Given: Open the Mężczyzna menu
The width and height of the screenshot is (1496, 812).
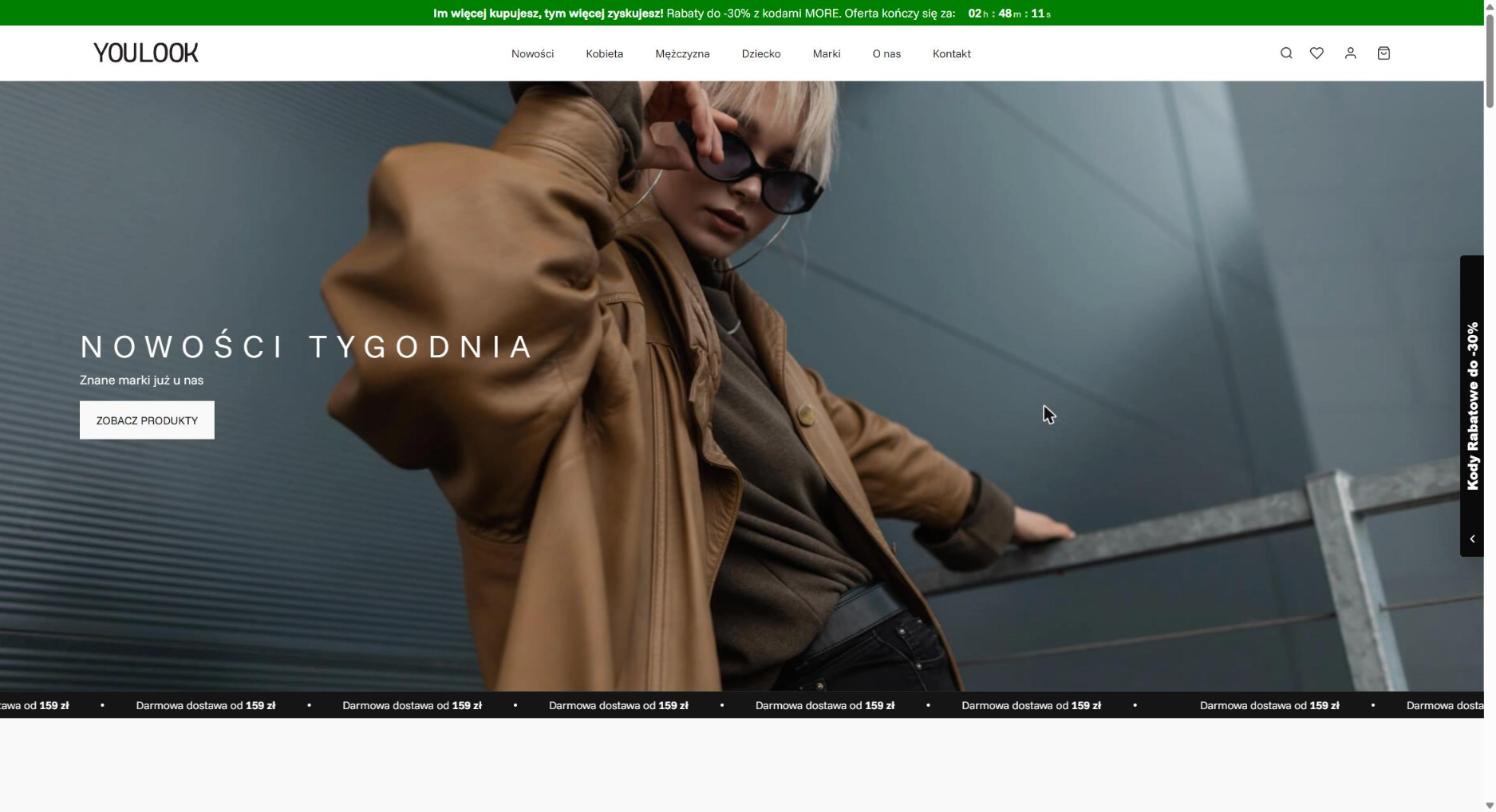Looking at the screenshot, I should (x=682, y=54).
